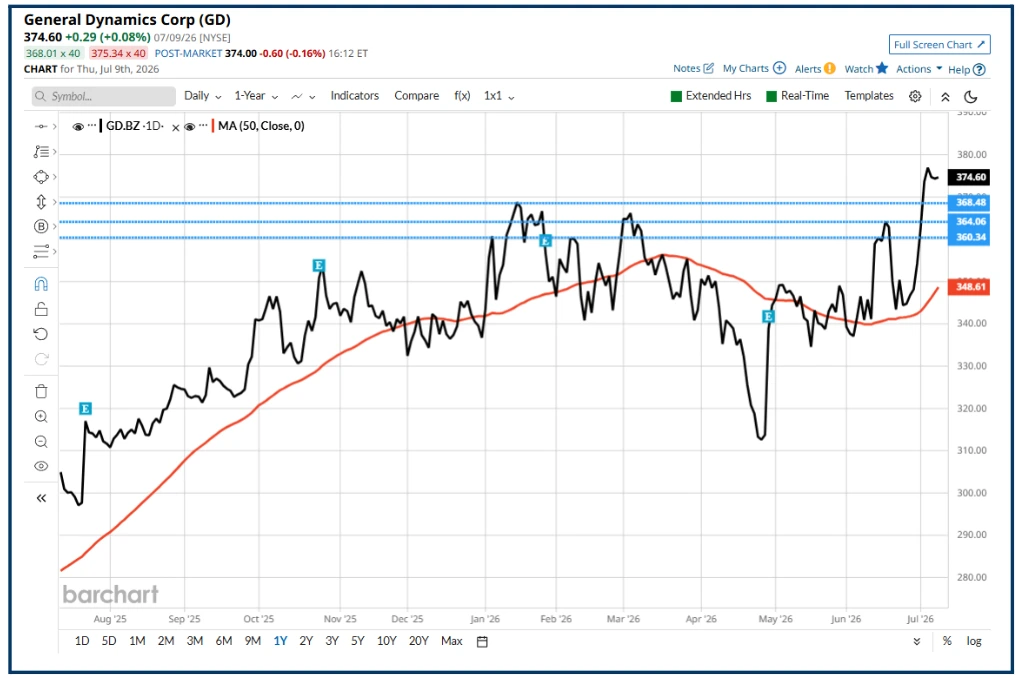Collapse header with double up chevron
1019x678 pixels.
click(945, 97)
